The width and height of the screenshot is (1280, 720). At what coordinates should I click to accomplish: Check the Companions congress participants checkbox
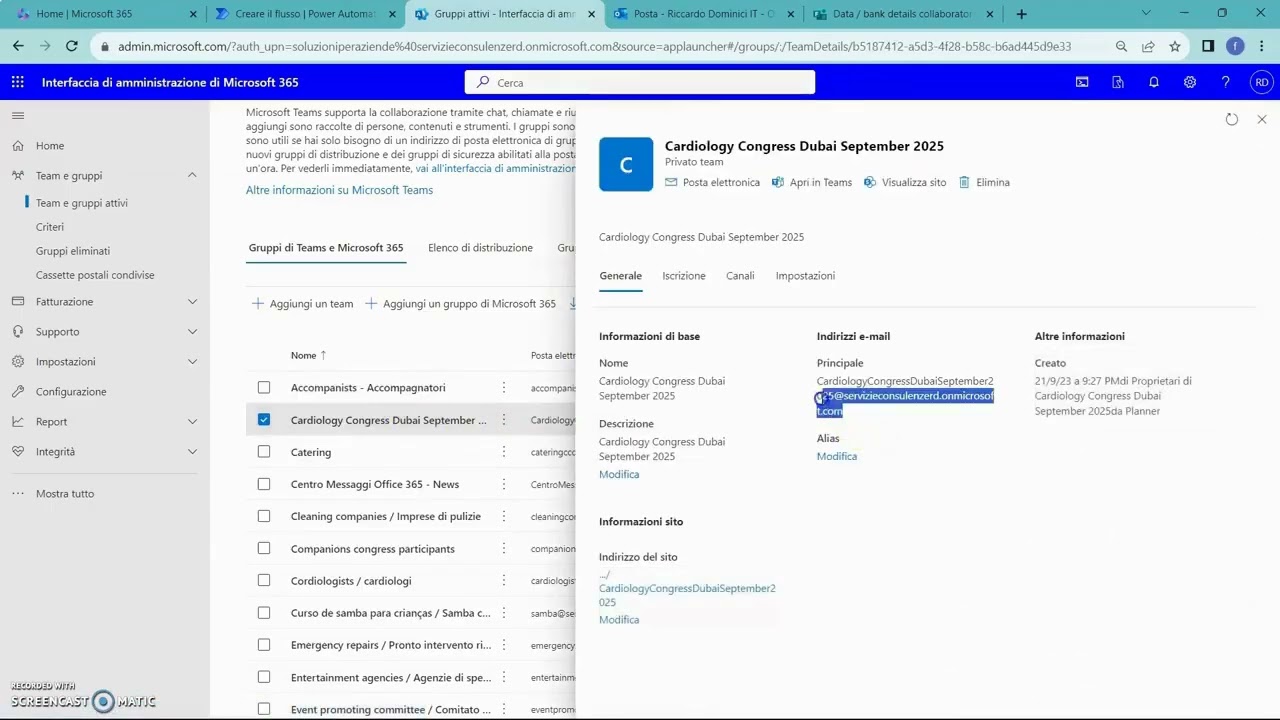[x=264, y=548]
